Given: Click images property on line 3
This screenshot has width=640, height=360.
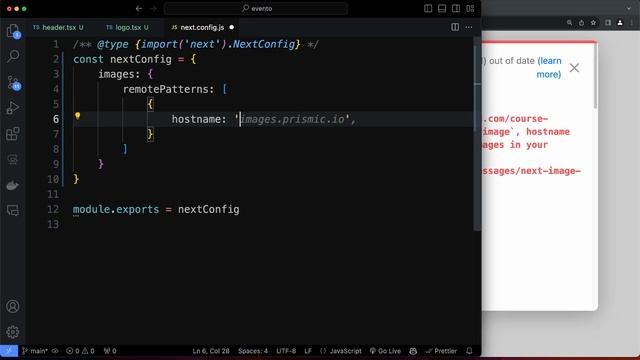Looking at the screenshot, I should 116,74.
